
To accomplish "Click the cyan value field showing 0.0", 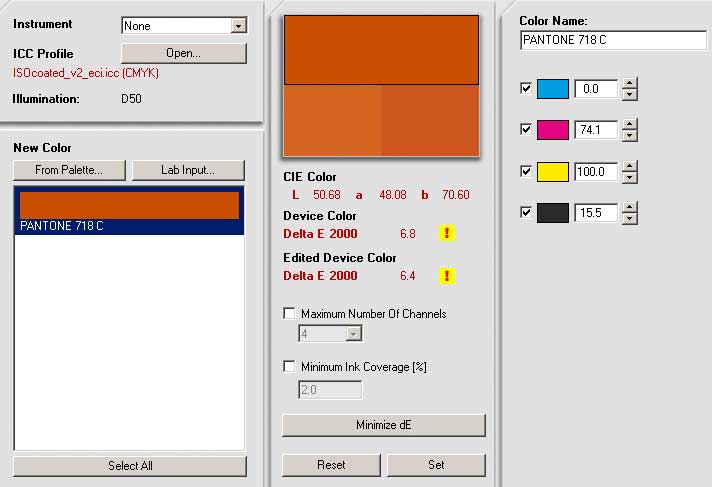I will coord(596,89).
